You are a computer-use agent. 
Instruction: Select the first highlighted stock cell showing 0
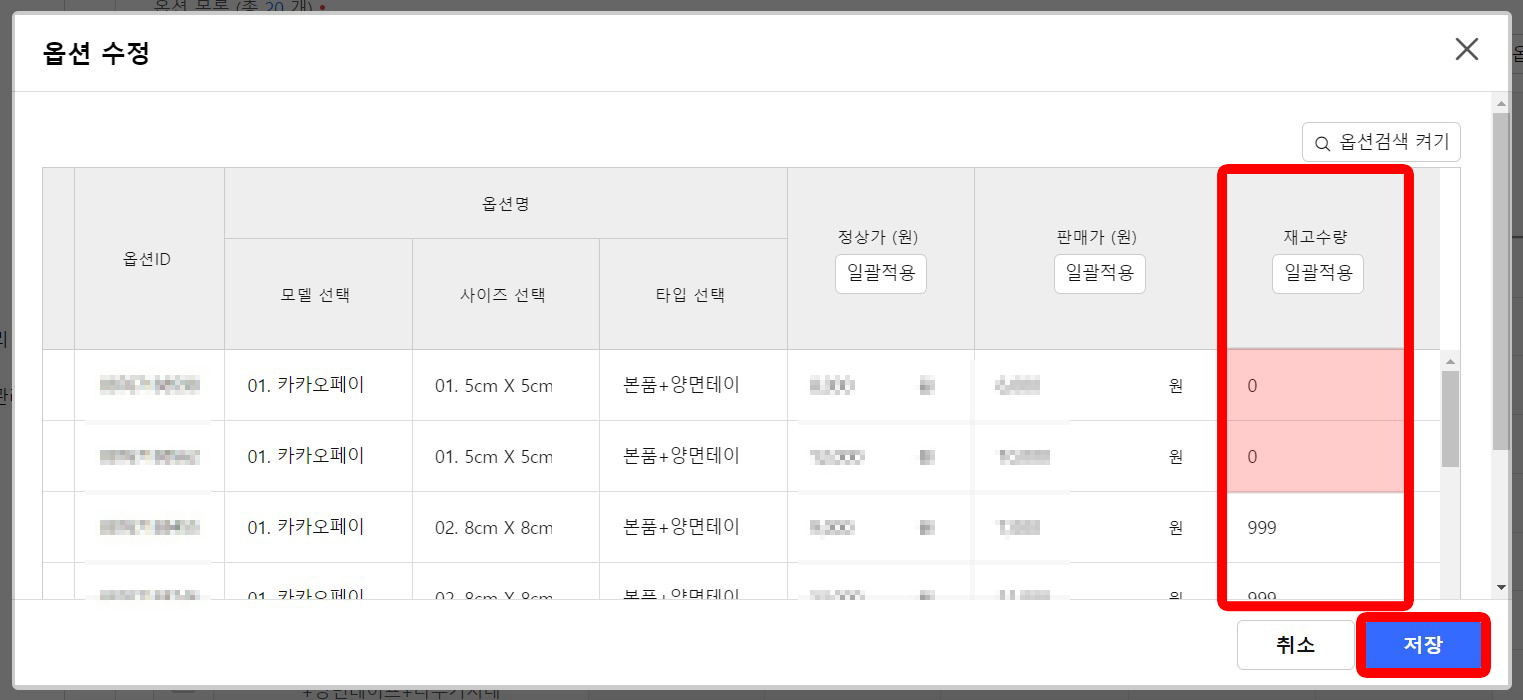(1316, 385)
